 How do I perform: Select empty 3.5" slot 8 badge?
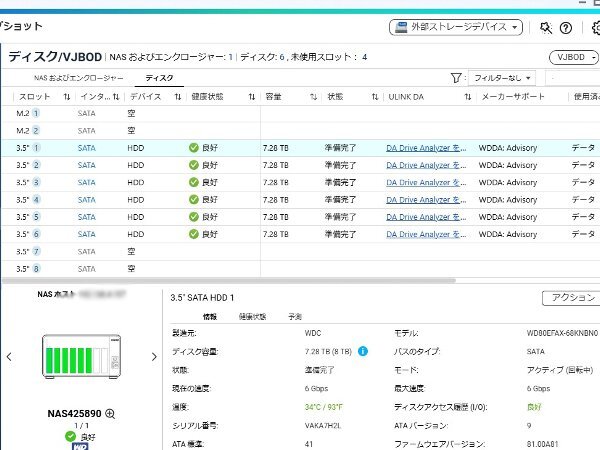[36, 269]
